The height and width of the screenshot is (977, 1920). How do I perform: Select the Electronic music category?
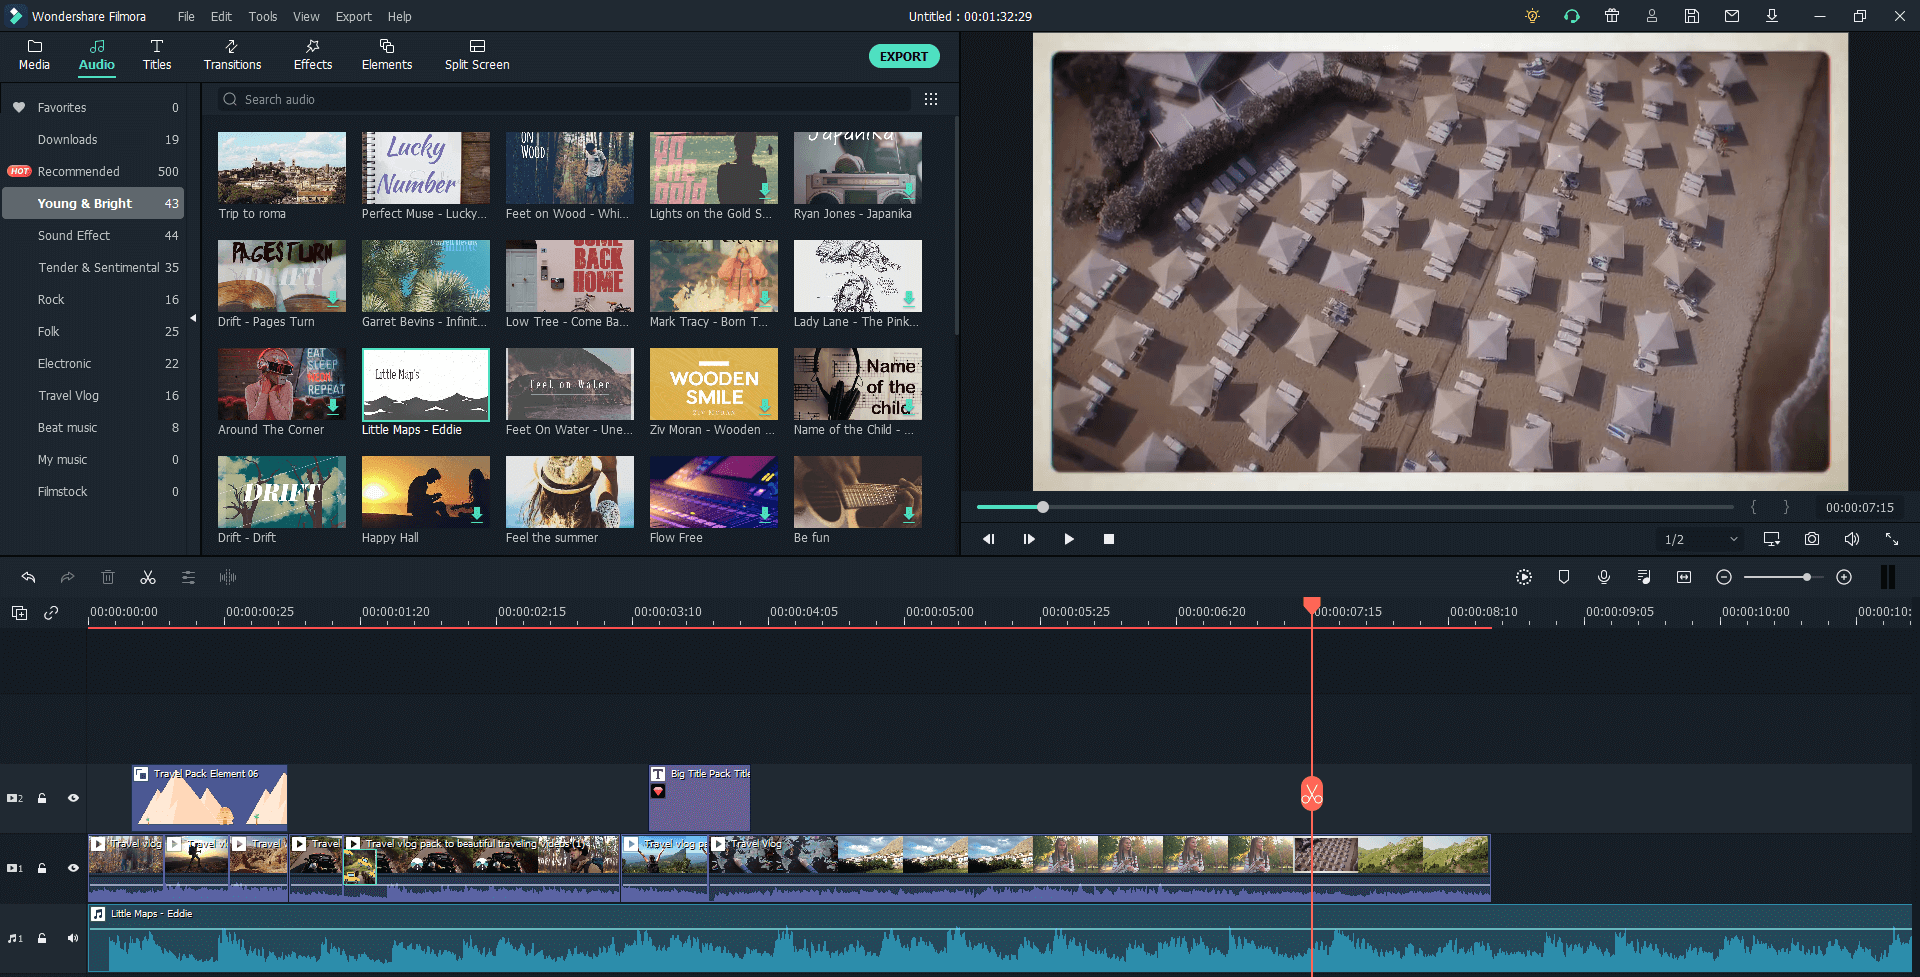[x=93, y=363]
